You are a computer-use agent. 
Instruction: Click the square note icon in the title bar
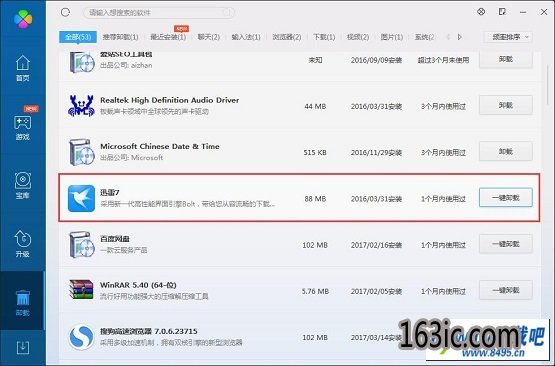pos(502,12)
